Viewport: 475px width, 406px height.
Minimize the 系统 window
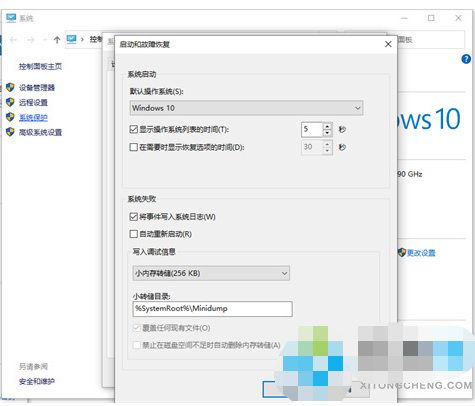point(404,18)
